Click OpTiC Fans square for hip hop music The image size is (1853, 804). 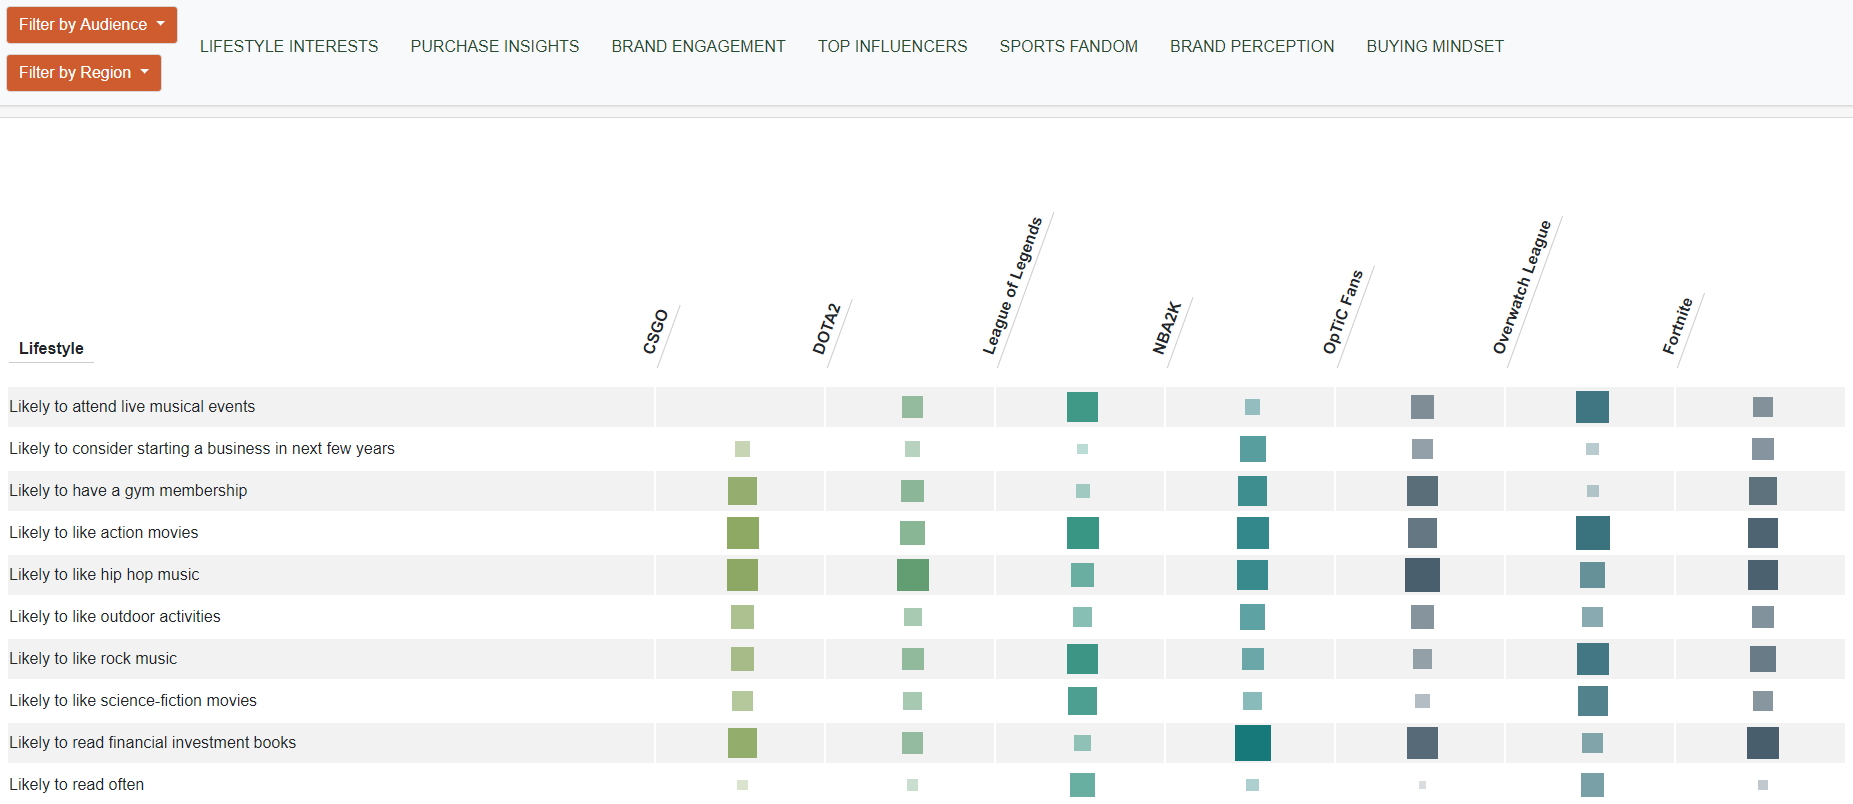pos(1422,575)
